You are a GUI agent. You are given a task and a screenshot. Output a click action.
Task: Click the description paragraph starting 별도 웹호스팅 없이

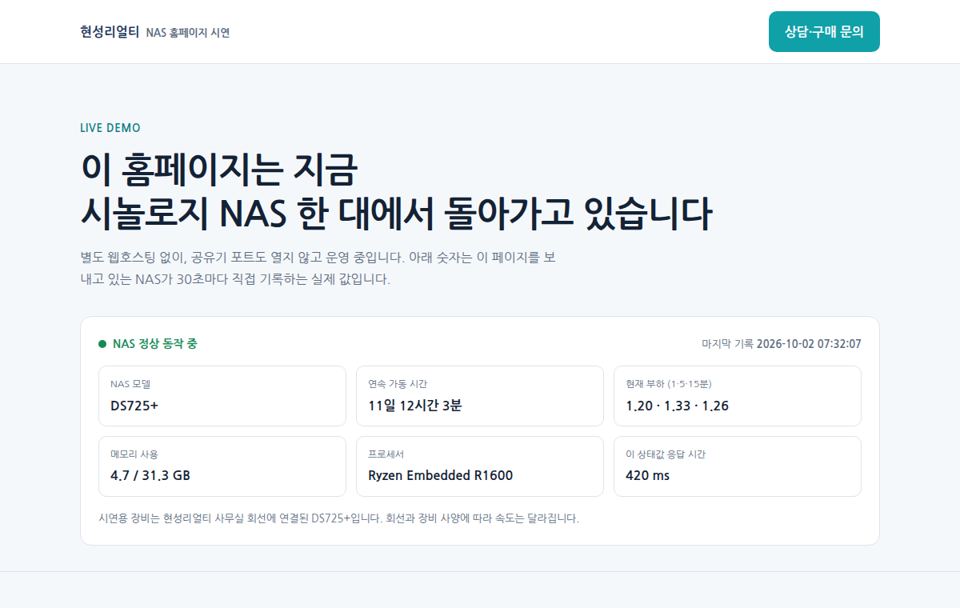pos(318,268)
